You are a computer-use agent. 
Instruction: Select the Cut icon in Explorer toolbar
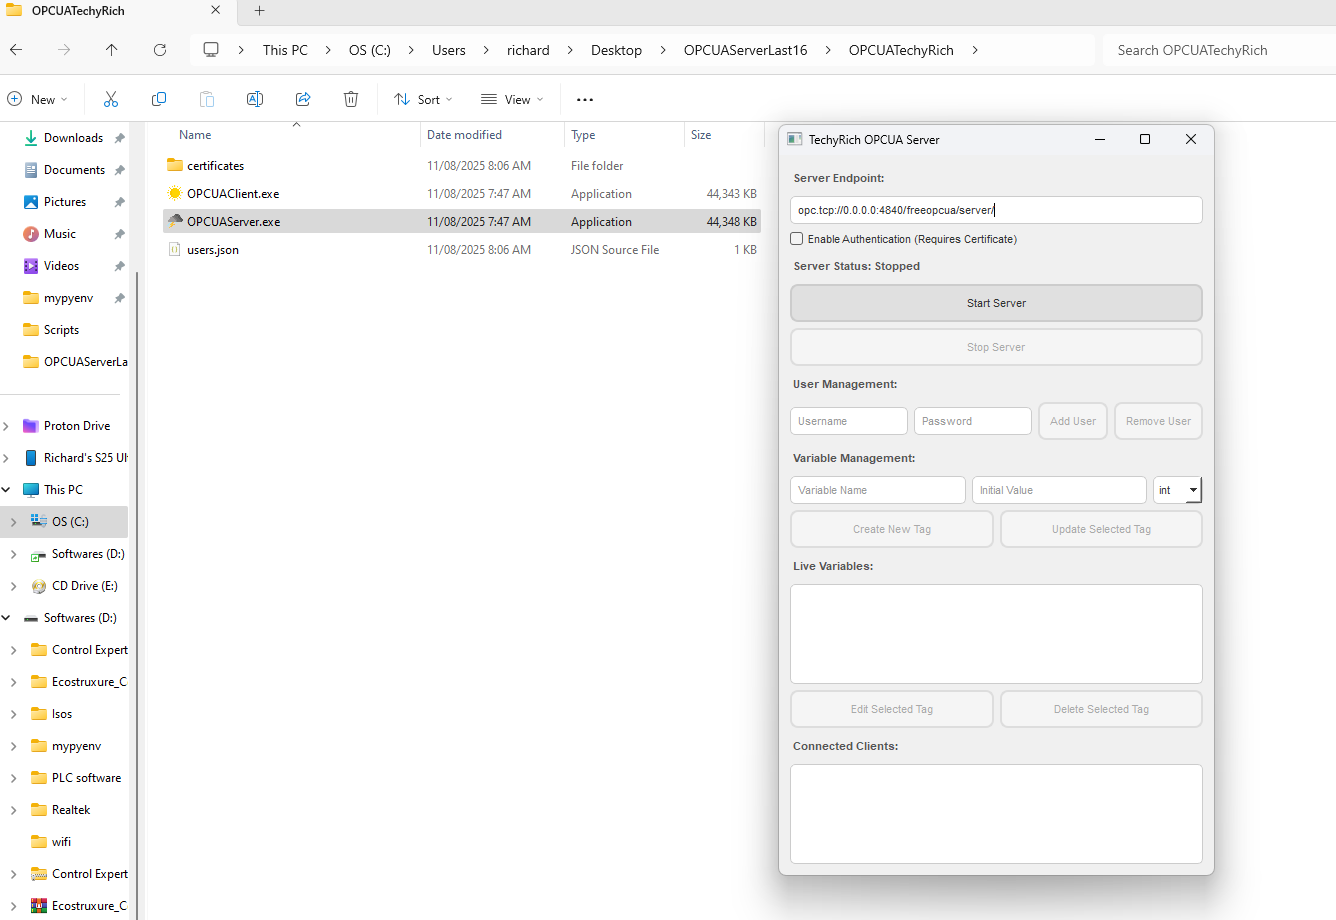(111, 99)
